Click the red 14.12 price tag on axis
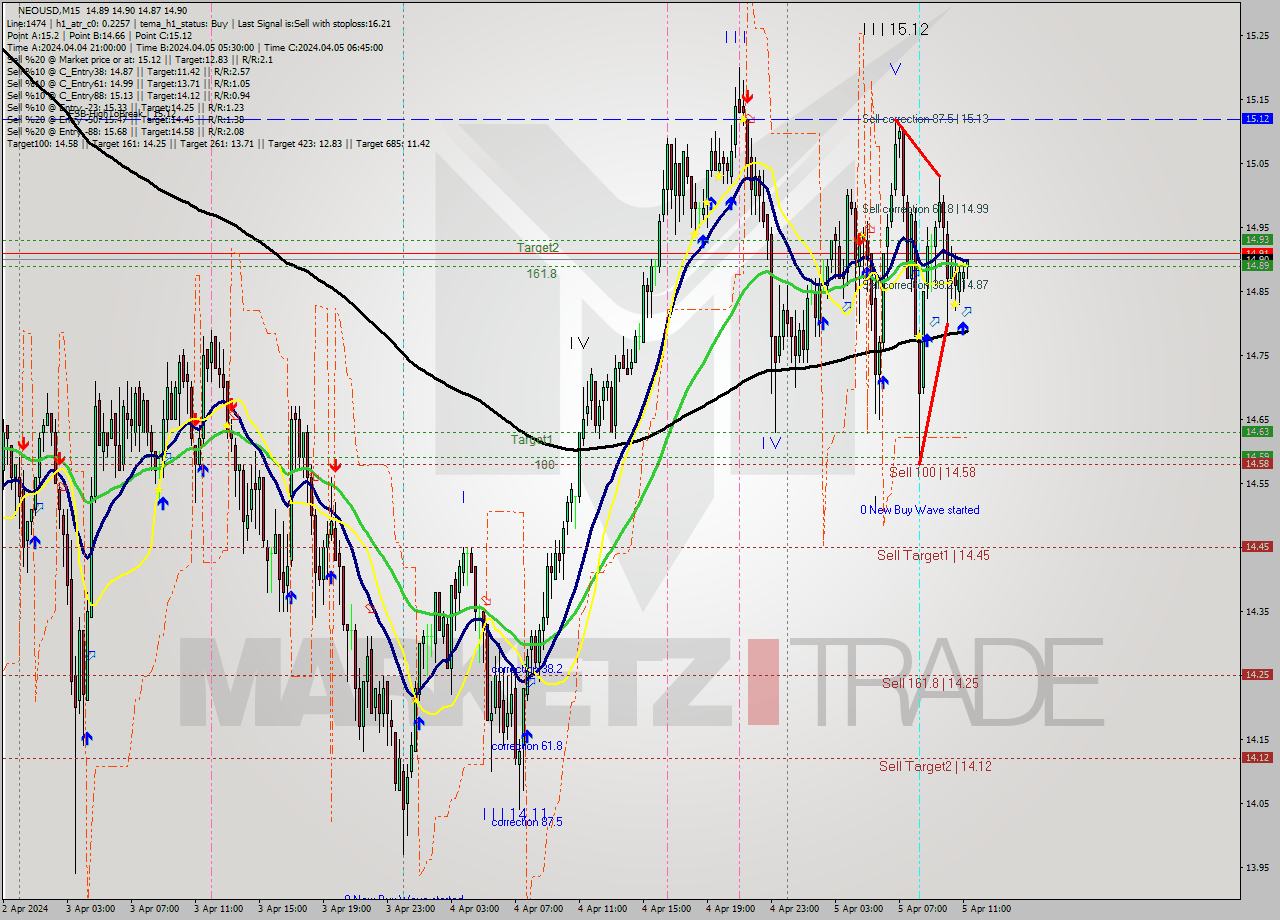The width and height of the screenshot is (1280, 920). [x=1256, y=757]
